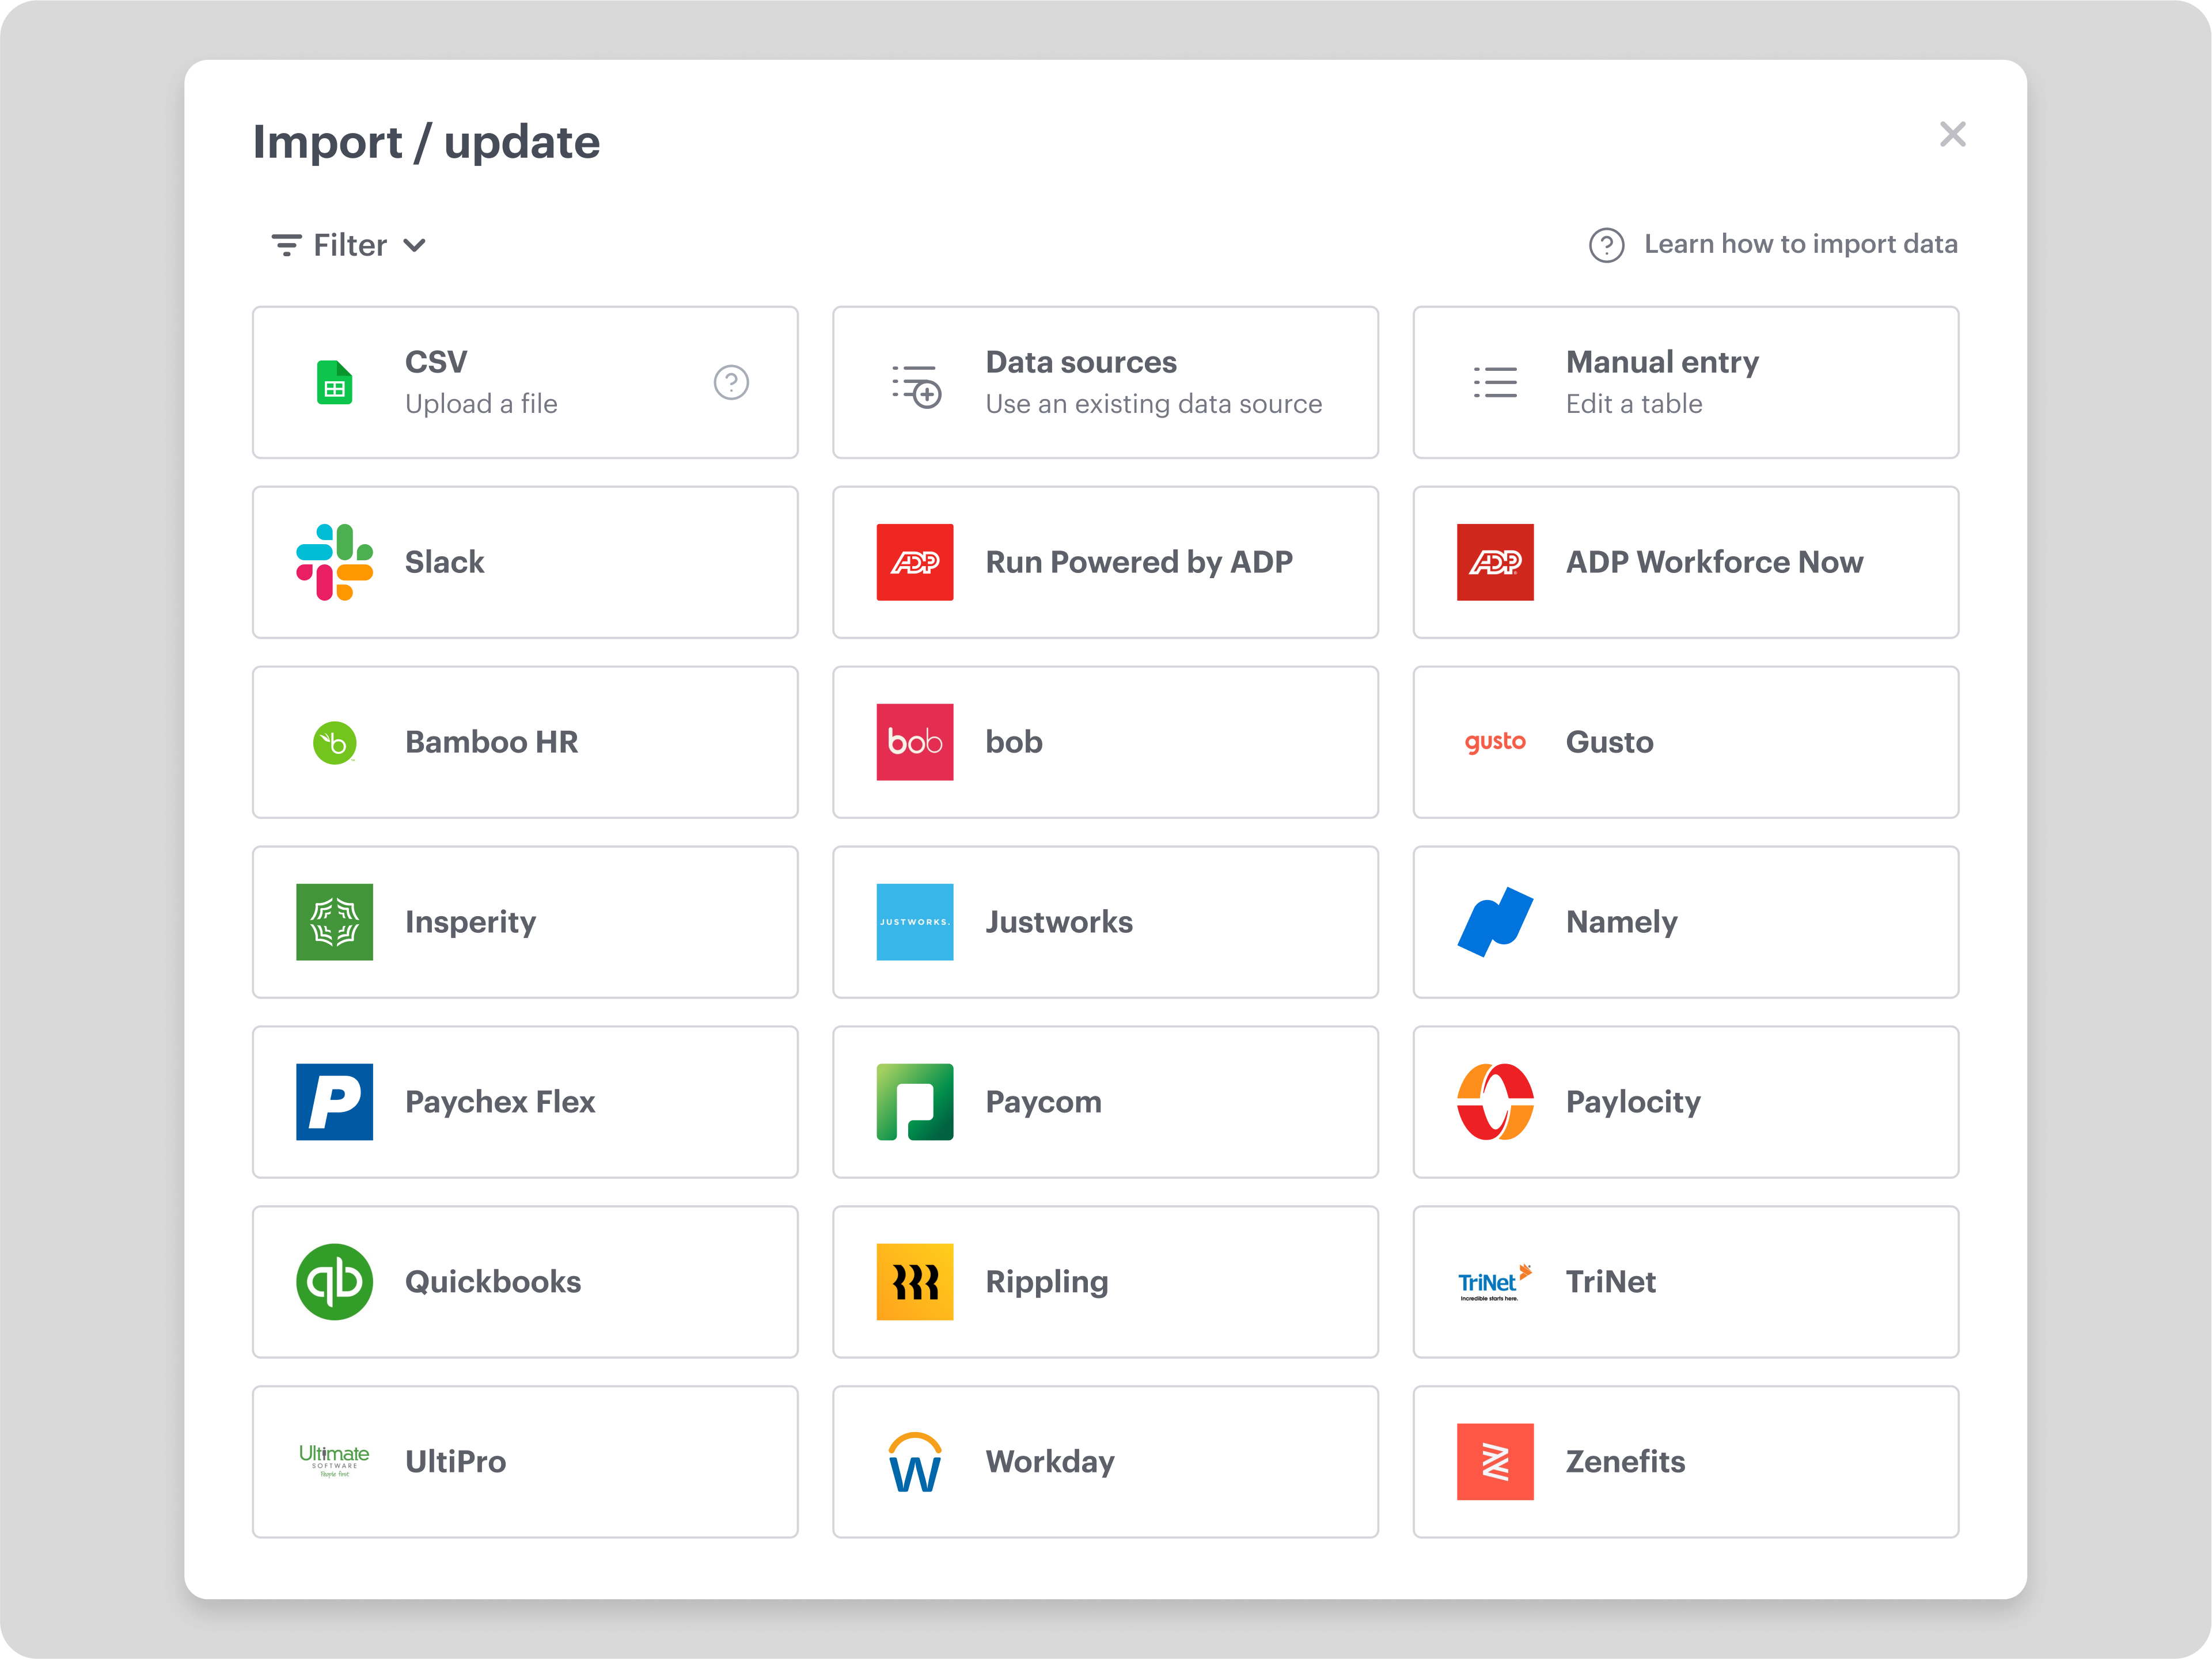Click the Bamboo HR green logo

point(335,743)
